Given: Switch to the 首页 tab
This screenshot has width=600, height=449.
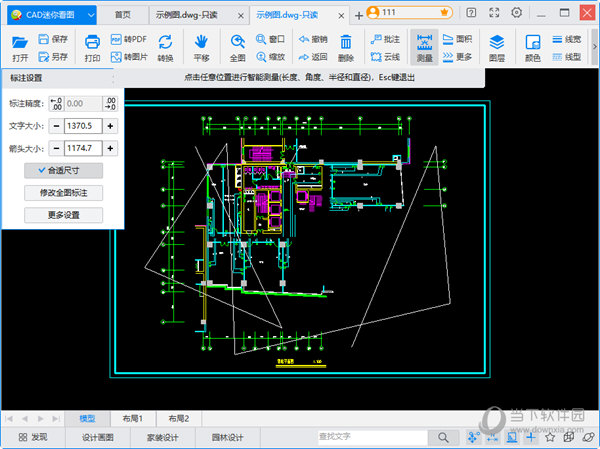Looking at the screenshot, I should pyautogui.click(x=122, y=15).
